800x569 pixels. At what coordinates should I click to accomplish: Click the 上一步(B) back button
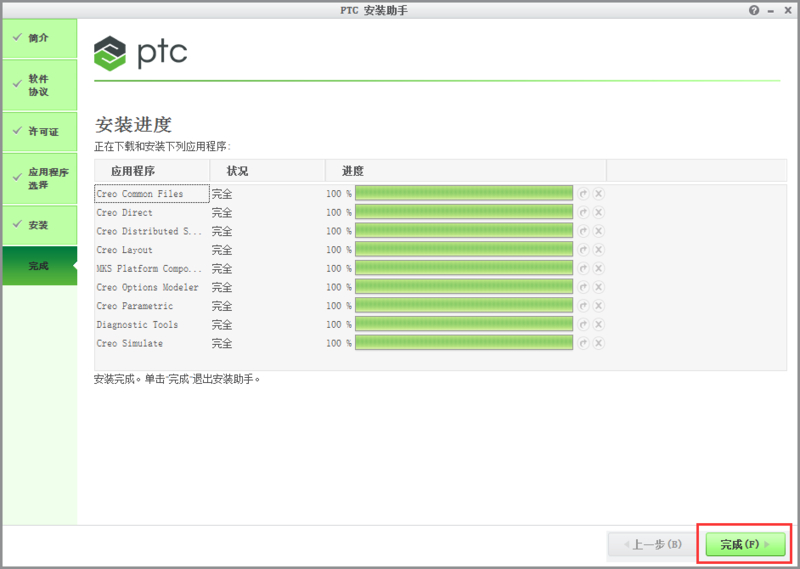(x=653, y=545)
